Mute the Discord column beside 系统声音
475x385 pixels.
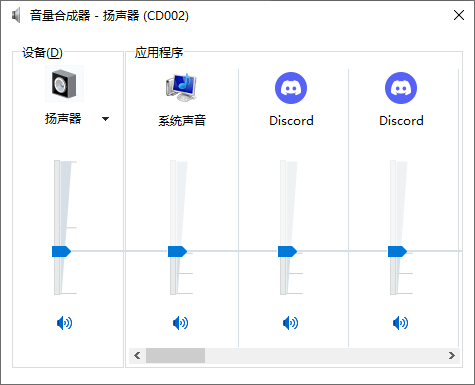click(x=290, y=323)
